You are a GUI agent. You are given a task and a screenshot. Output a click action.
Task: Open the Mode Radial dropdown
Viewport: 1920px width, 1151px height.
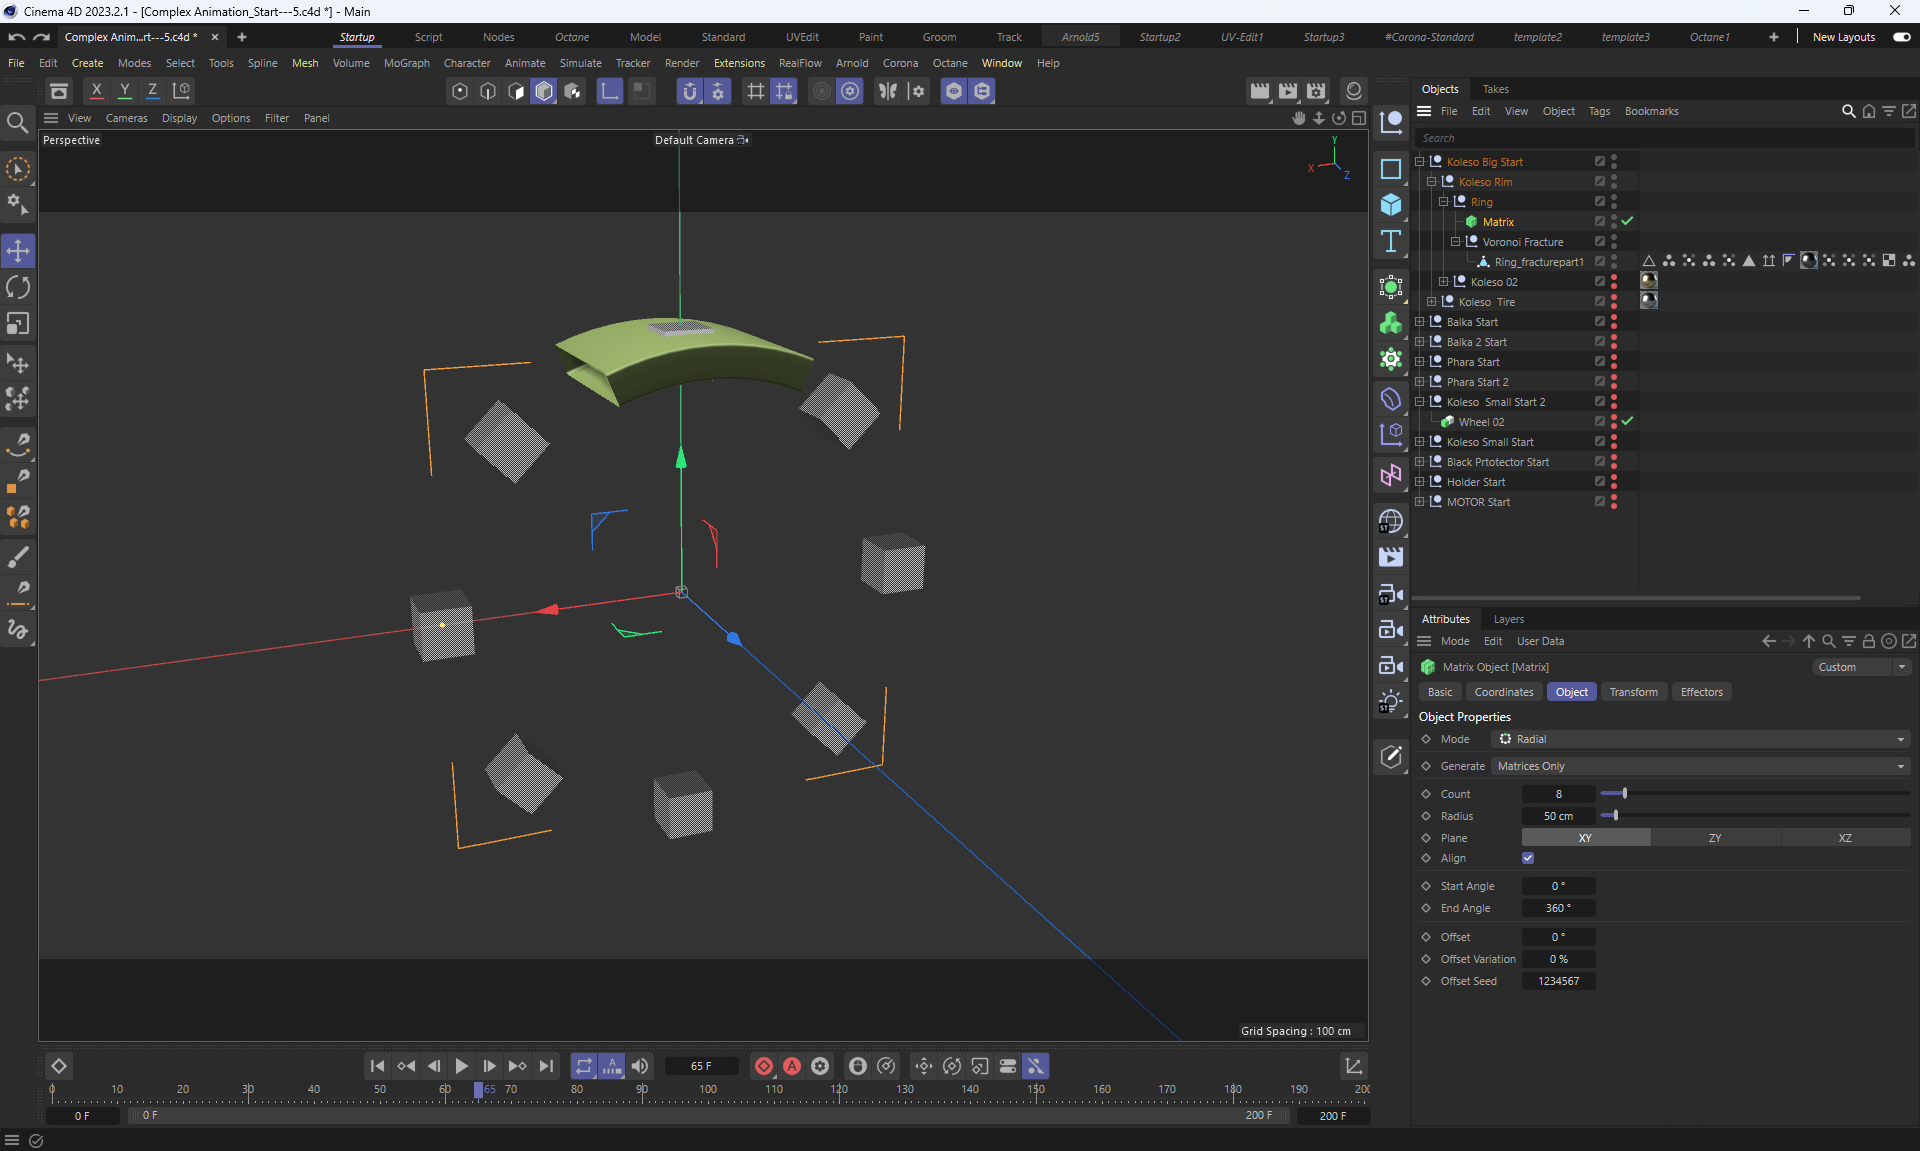[1700, 739]
